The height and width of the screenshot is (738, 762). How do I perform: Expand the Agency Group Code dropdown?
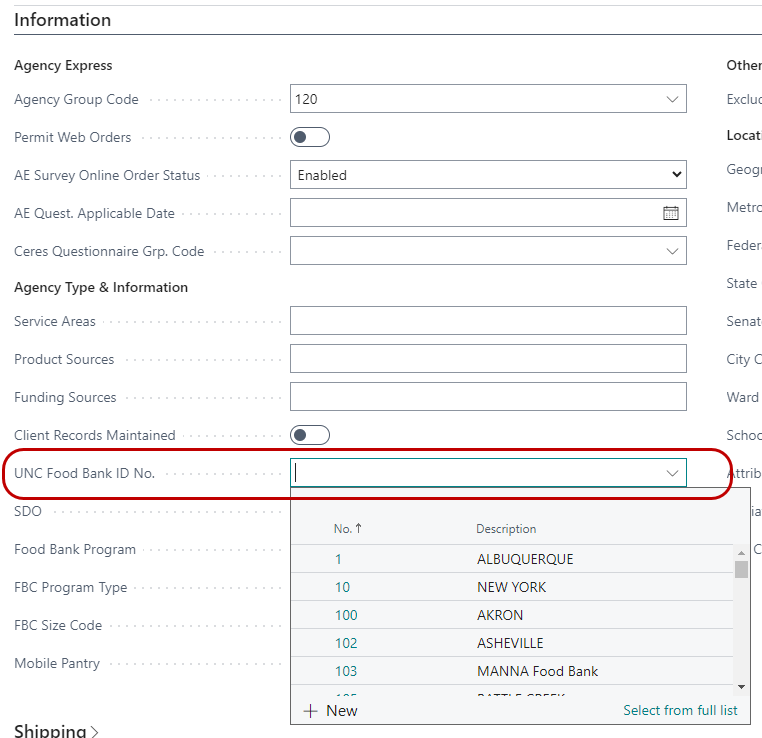click(672, 99)
